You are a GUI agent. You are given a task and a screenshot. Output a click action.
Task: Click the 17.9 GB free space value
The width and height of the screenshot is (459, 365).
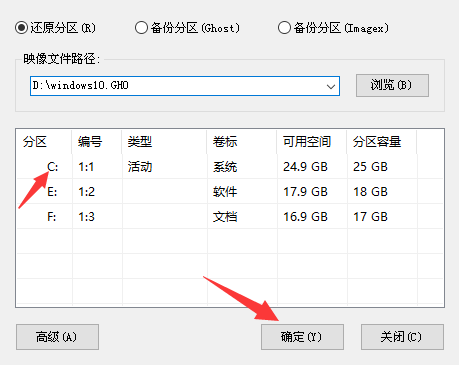[305, 192]
